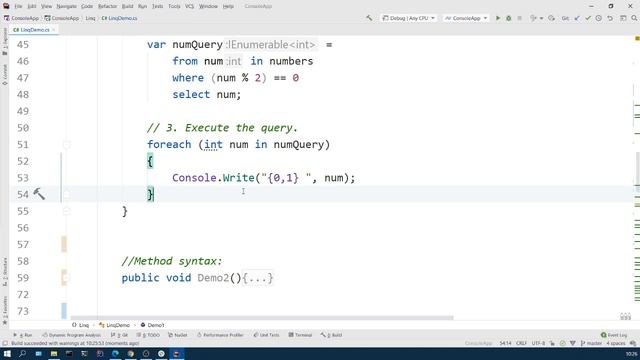Open the VCS menu

[x=189, y=6]
